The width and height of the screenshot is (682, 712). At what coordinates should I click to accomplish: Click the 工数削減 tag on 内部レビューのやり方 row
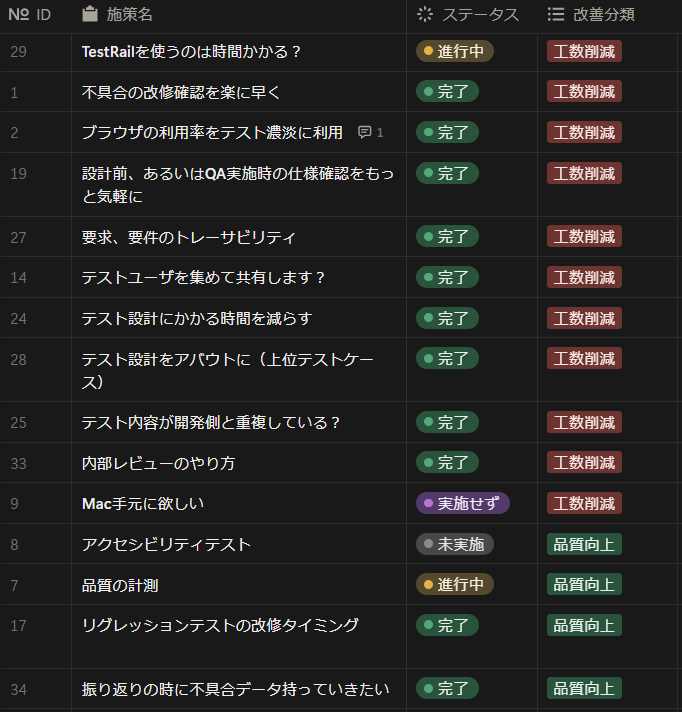584,463
